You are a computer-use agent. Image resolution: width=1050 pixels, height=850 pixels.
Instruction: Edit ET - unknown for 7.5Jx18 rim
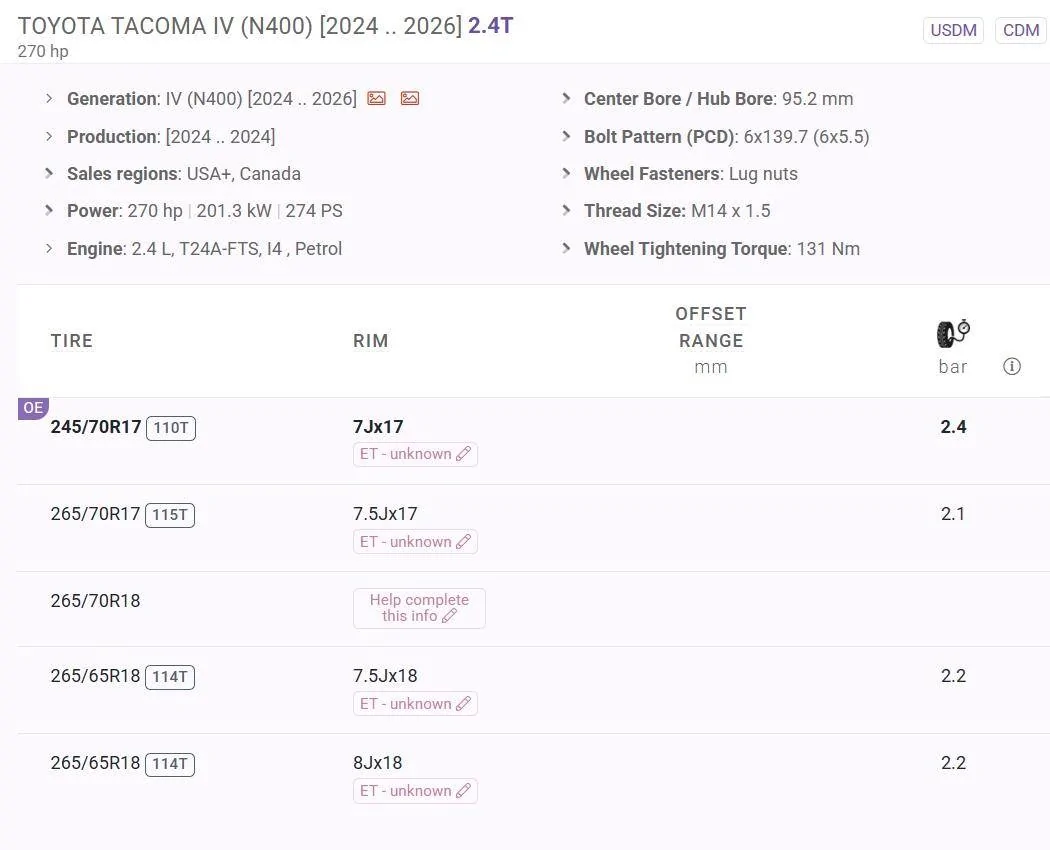pyautogui.click(x=415, y=704)
